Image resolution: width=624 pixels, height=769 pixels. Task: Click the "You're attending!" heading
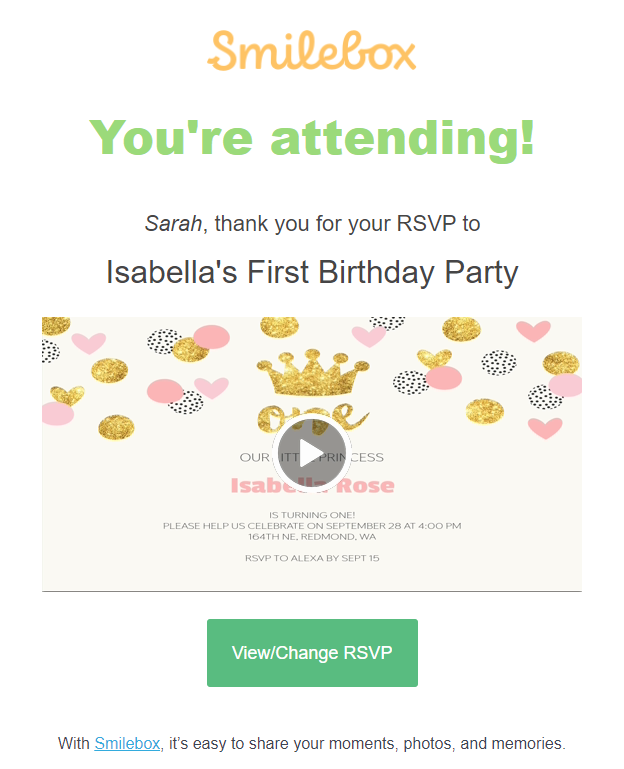coord(312,138)
